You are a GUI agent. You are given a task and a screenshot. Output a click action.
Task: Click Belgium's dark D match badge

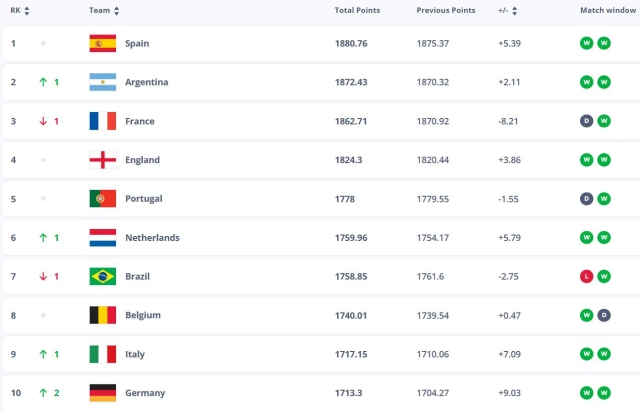tap(604, 315)
